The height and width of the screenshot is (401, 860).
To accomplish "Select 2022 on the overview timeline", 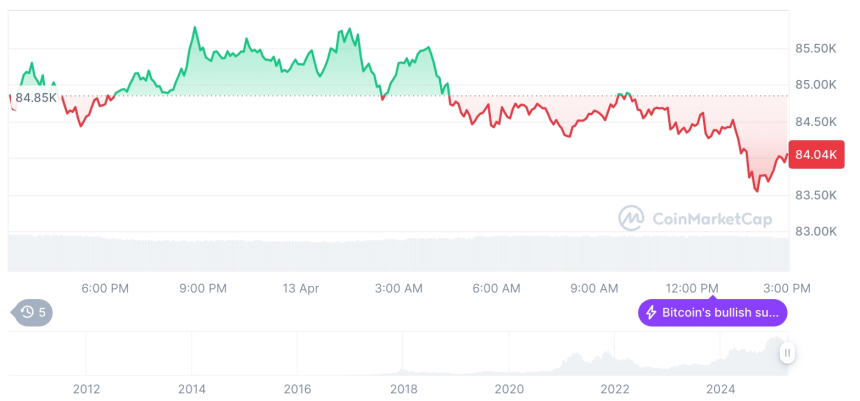I will [614, 388].
